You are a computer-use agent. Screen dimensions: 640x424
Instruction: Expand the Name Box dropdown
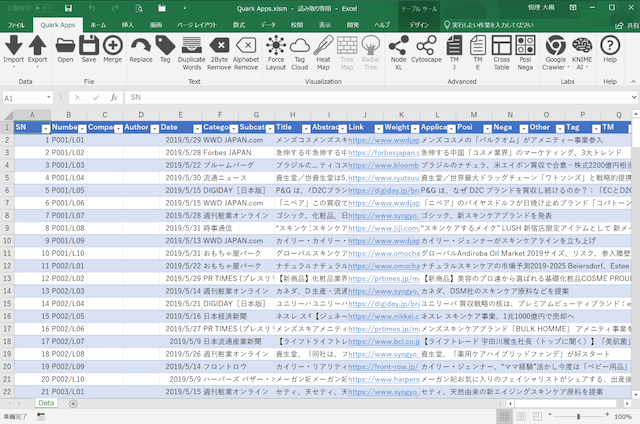point(49,97)
